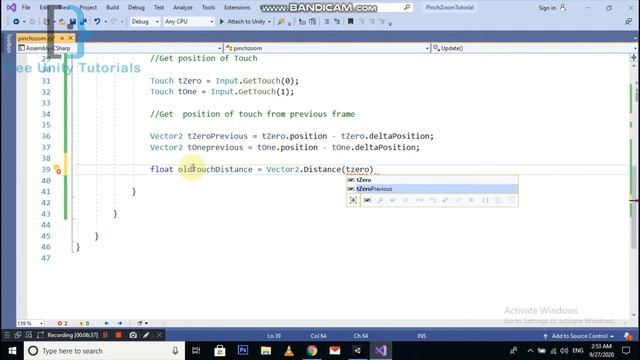Click the previous issue arrow in editor footer
This screenshot has height=360, width=640.
click(x=107, y=323)
